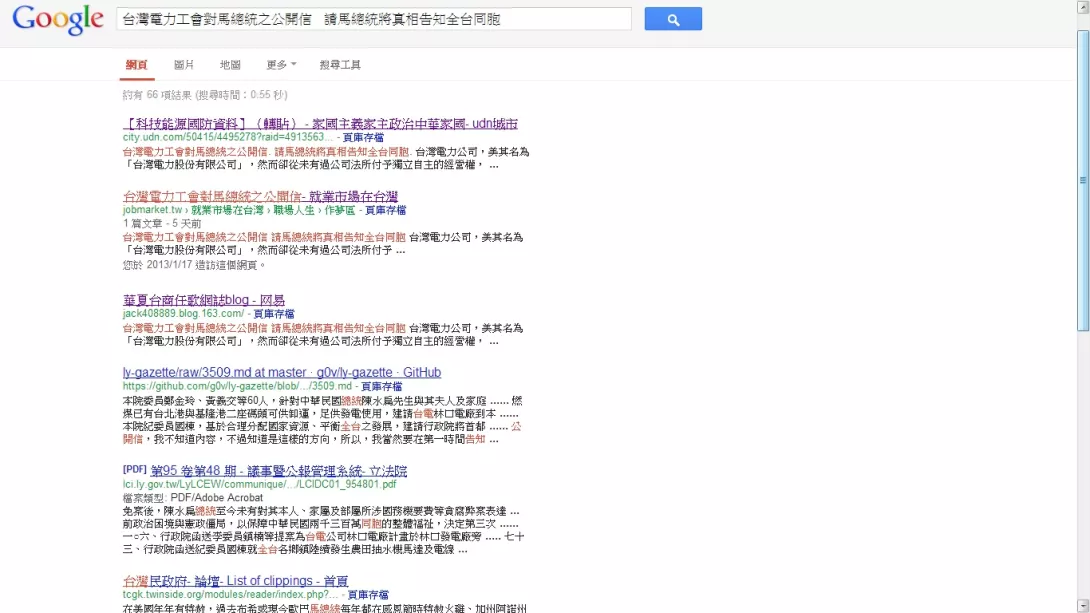Open the 台灣民政府 論壇 result link
This screenshot has height=613, width=1090.
[235, 581]
